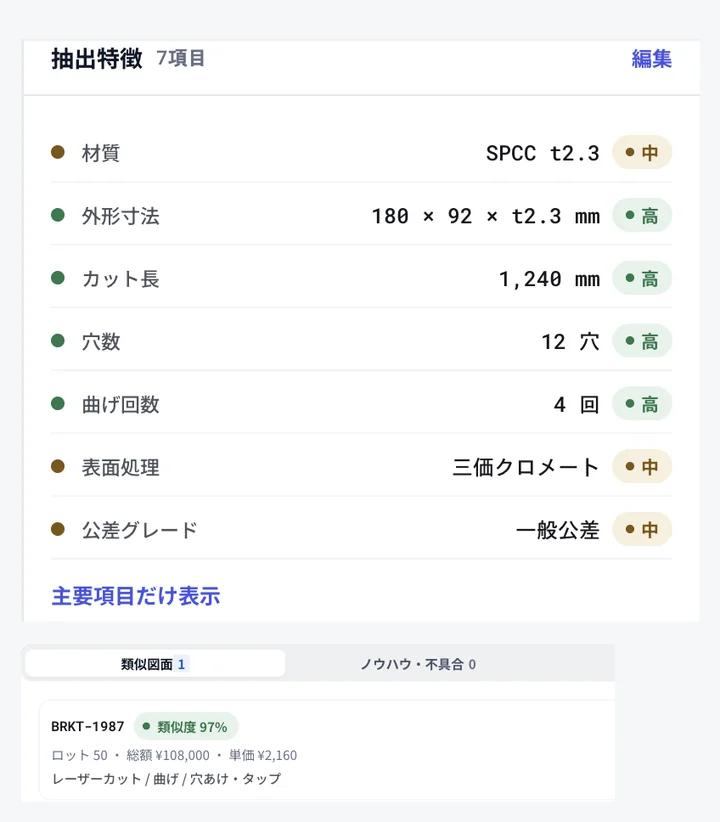
Task: Click the green status dot beside 穴数
Action: tap(58, 341)
